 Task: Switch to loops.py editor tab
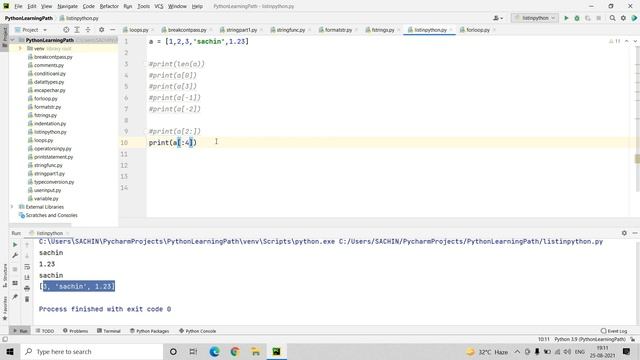[x=138, y=30]
